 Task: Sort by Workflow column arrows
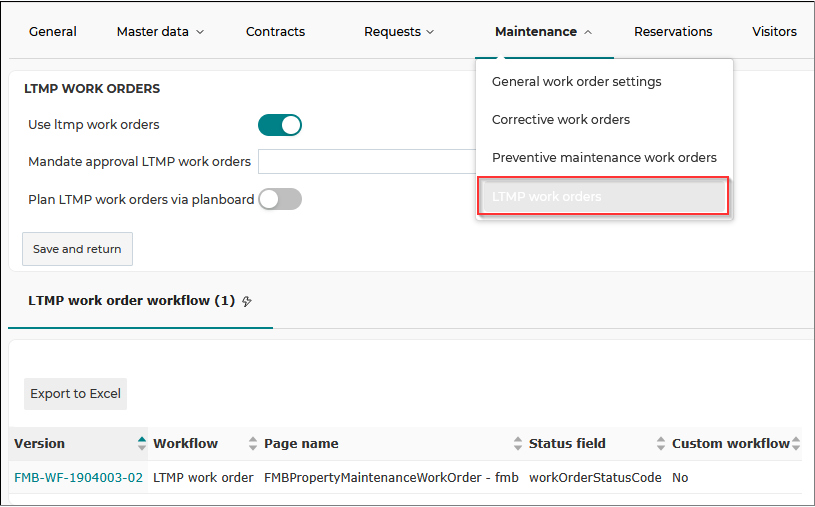tap(253, 444)
